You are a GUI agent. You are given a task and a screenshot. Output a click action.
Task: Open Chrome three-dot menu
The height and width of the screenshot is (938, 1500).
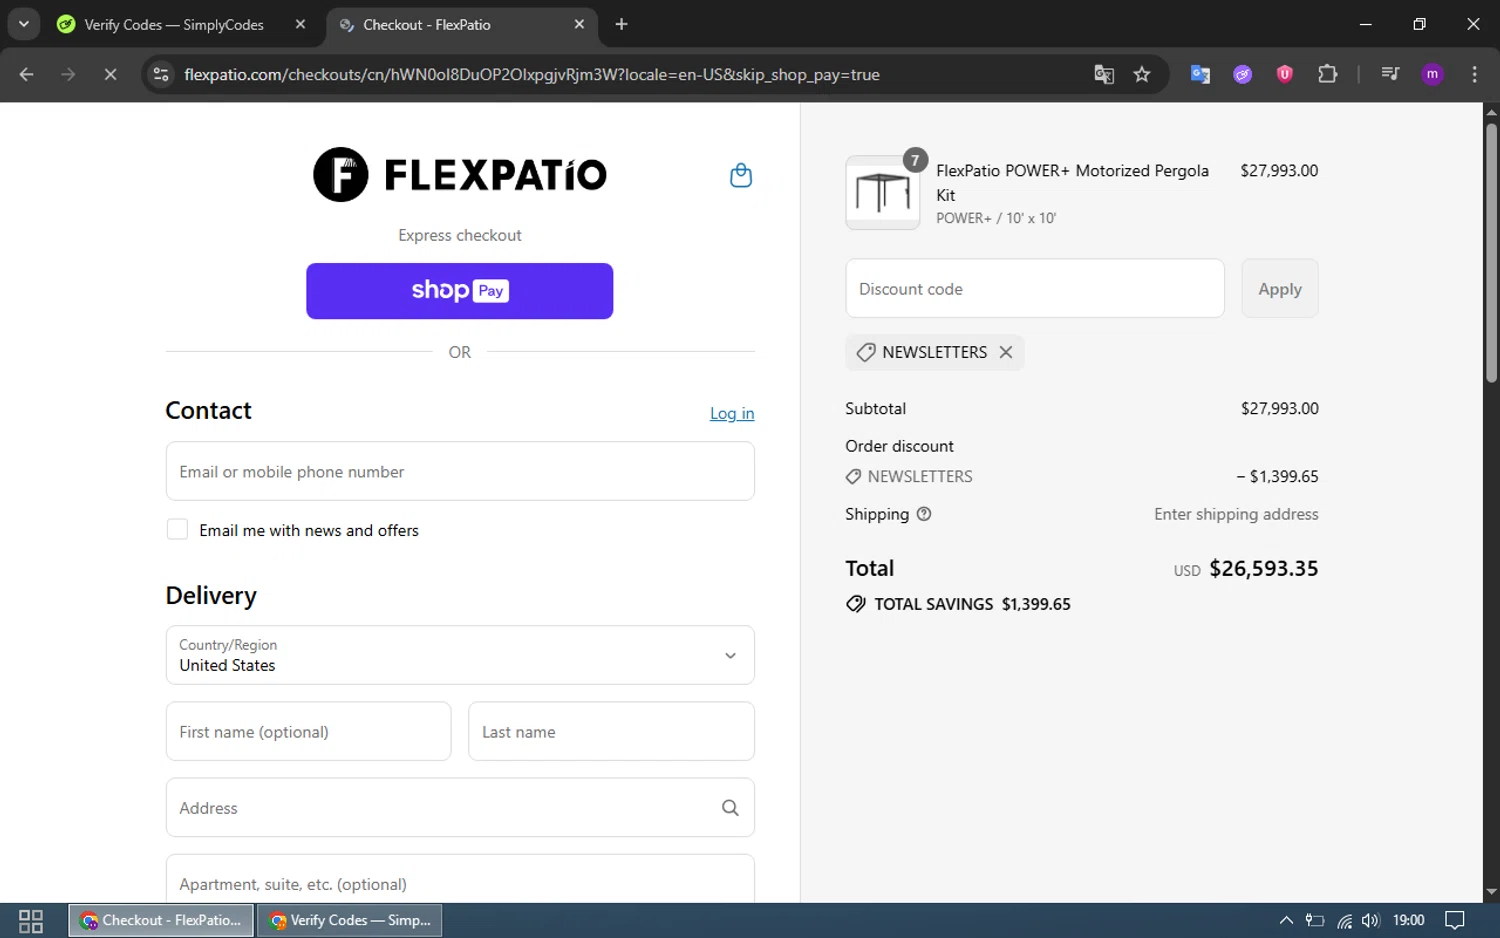(1474, 74)
